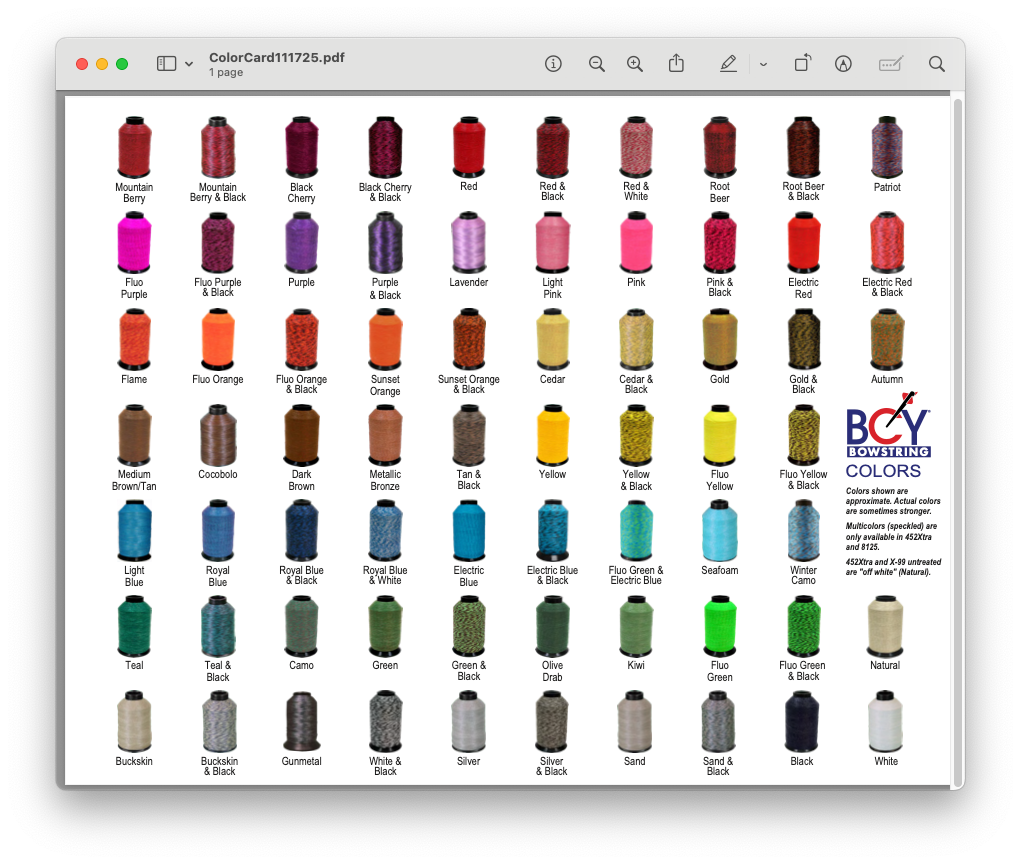The image size is (1021, 864).
Task: Click the 'Medium Brown/Tan' label
Action: (134, 480)
